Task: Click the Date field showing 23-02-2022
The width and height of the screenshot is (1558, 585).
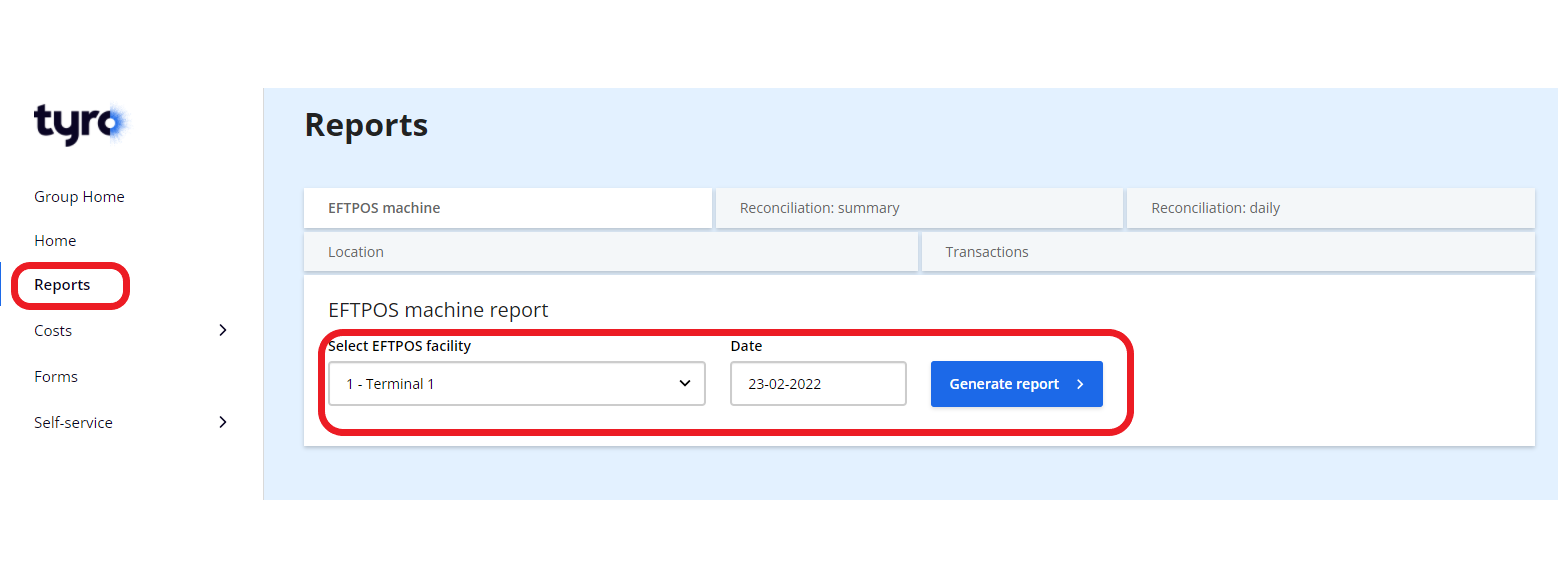Action: point(818,383)
